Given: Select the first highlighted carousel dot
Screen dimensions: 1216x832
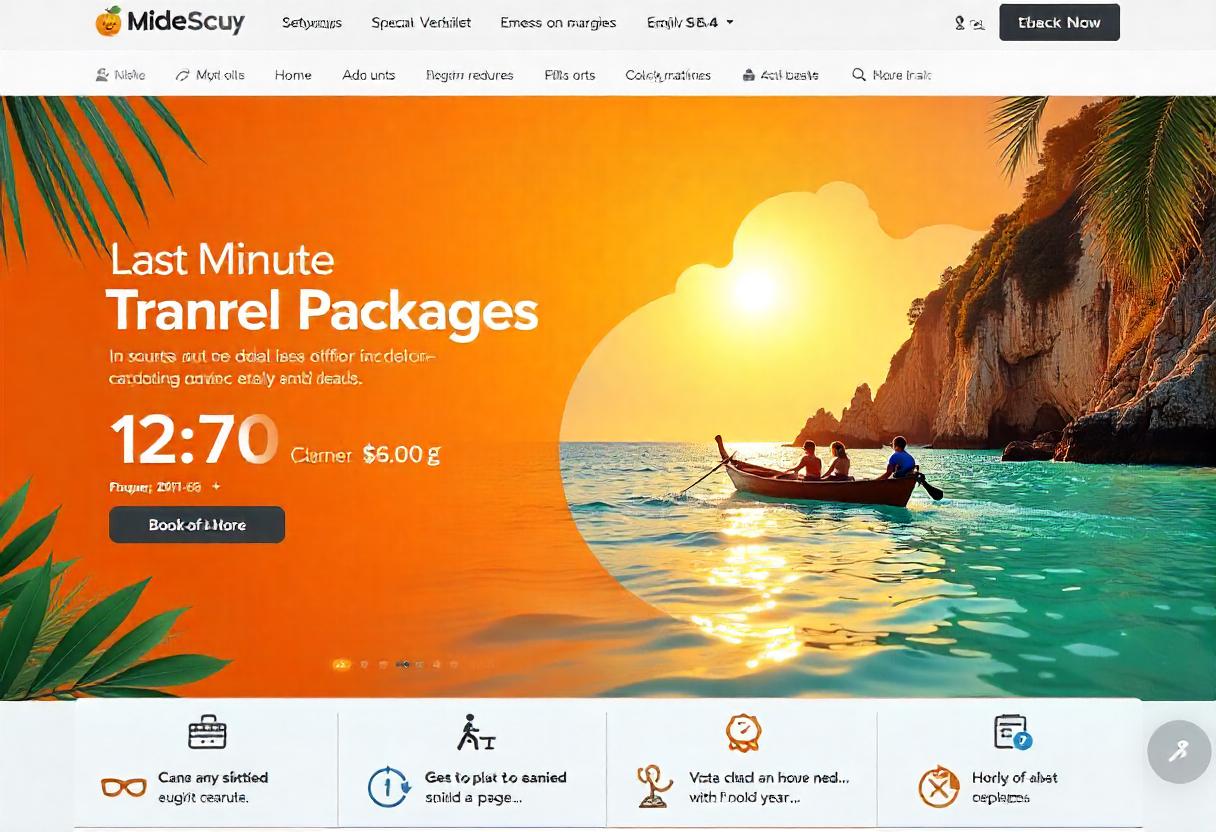Looking at the screenshot, I should point(341,664).
